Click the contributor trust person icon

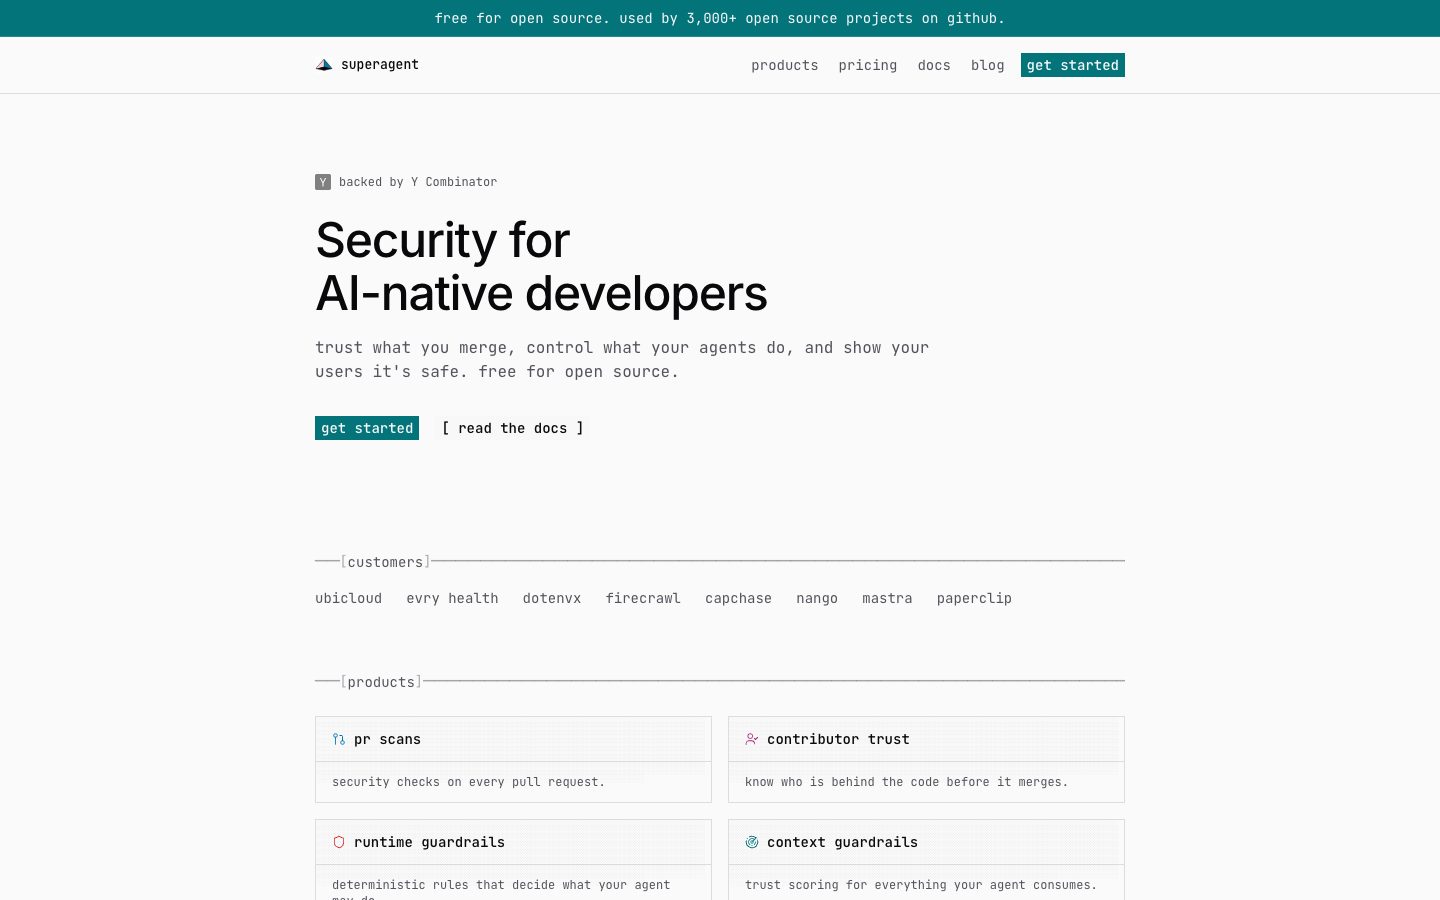point(752,740)
